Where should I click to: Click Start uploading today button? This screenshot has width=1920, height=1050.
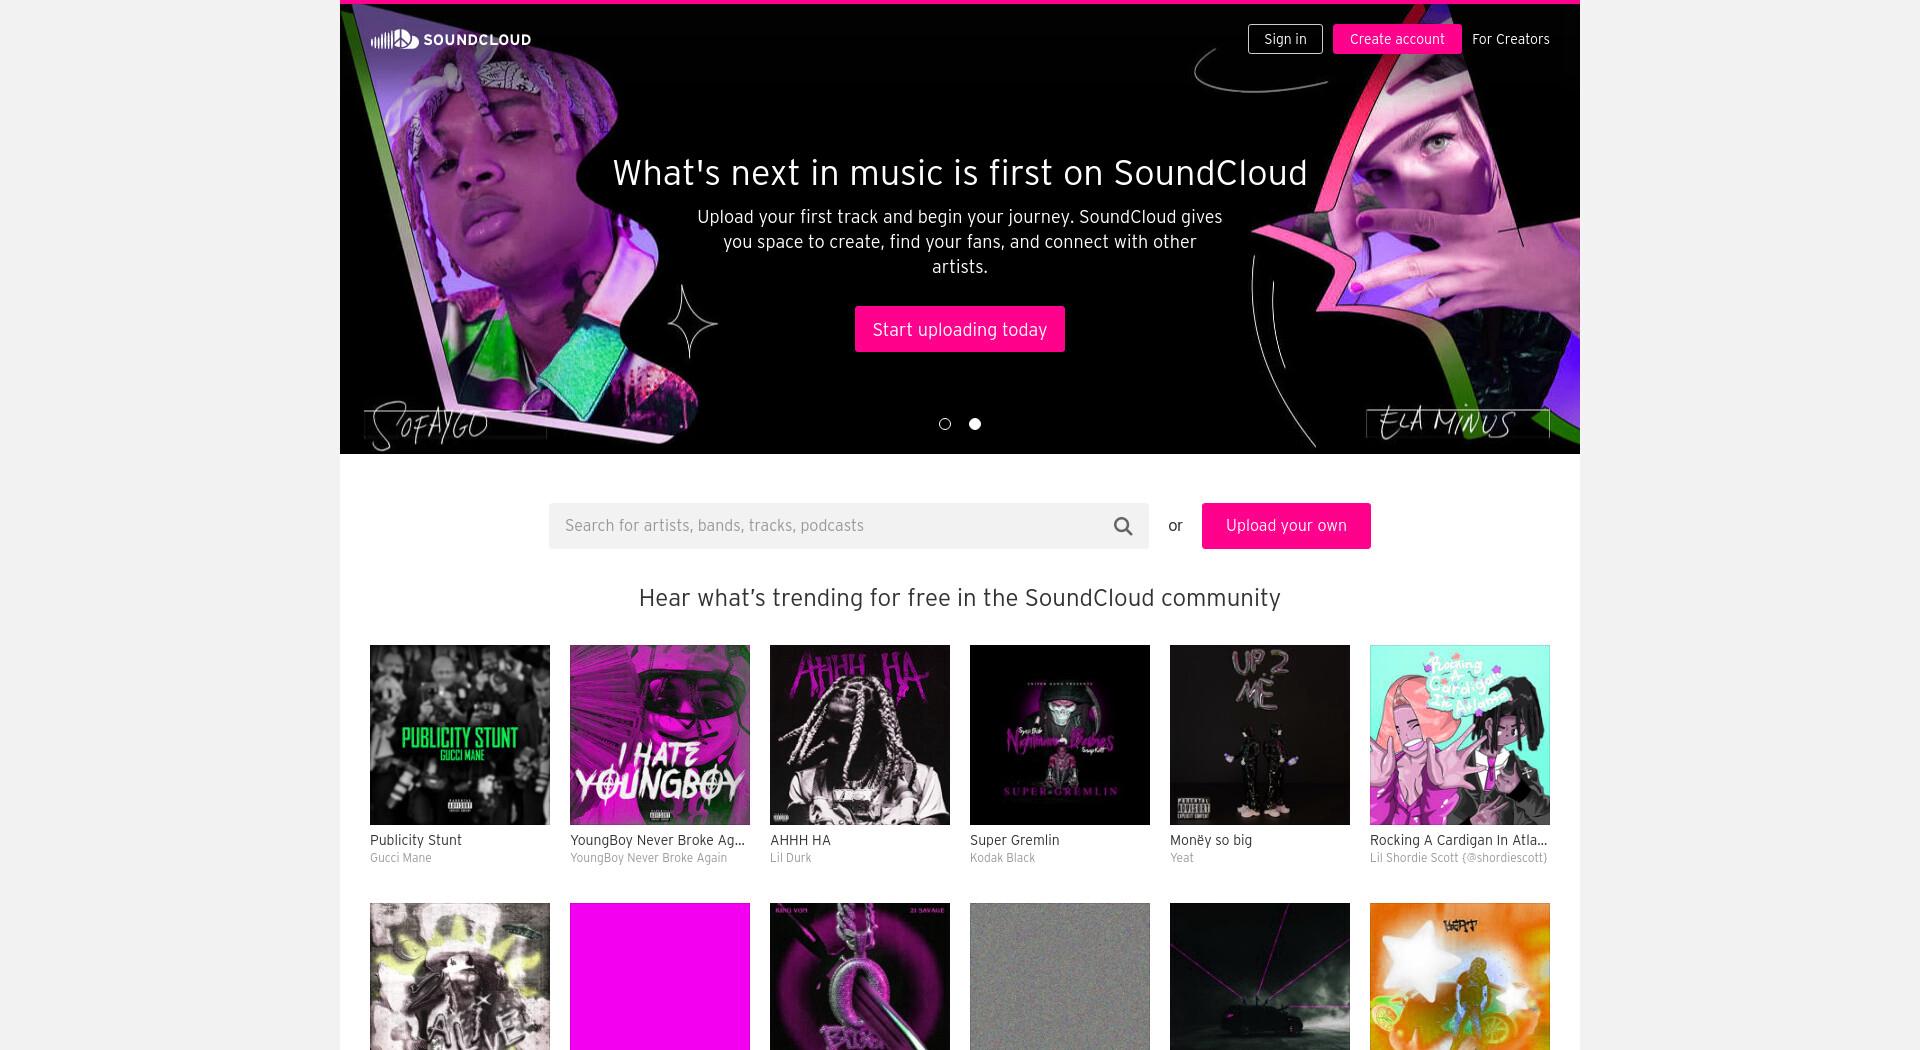960,329
